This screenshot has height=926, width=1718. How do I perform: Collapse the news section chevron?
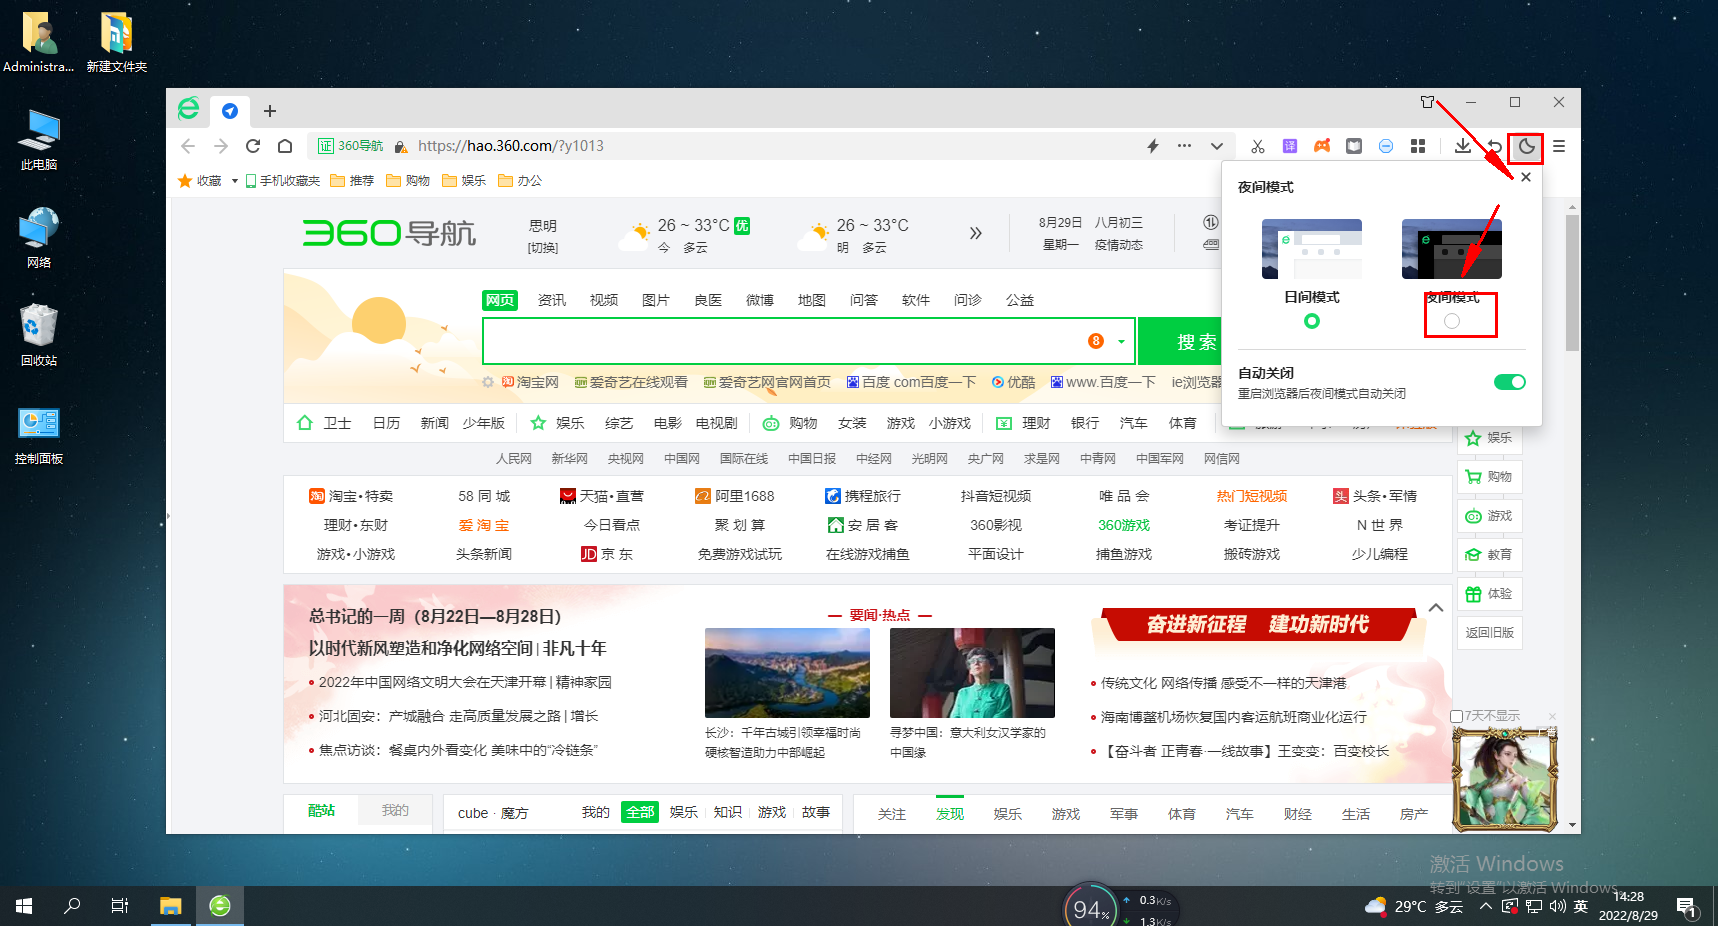coord(1436,607)
